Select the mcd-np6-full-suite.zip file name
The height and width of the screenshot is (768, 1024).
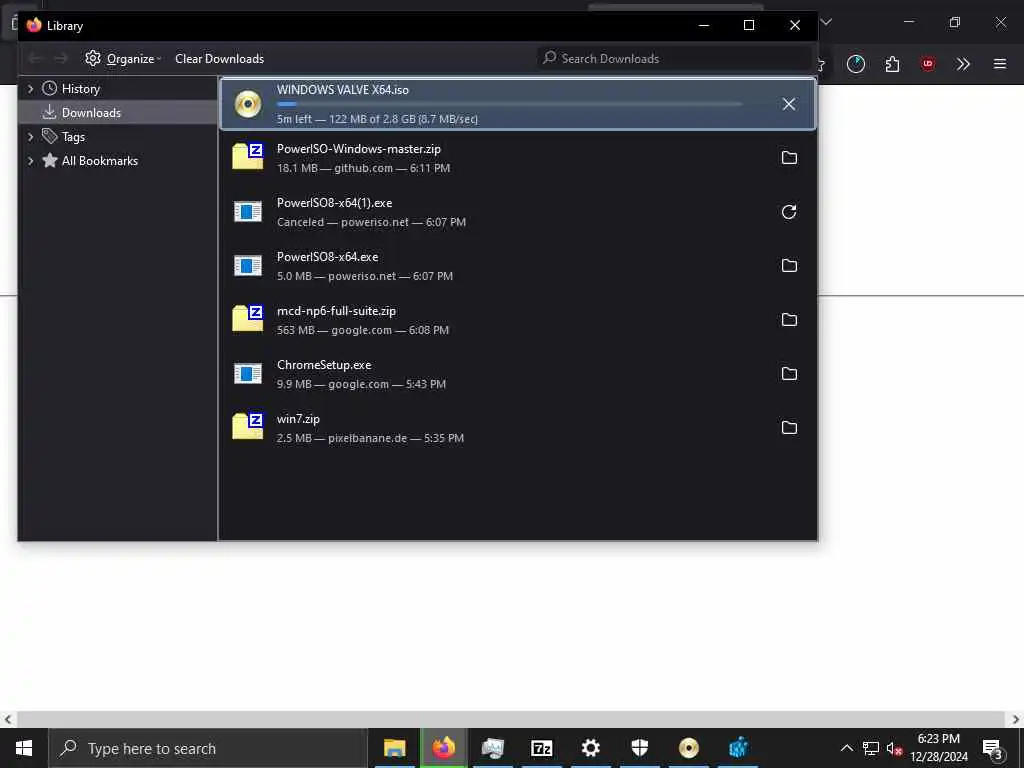click(x=336, y=311)
